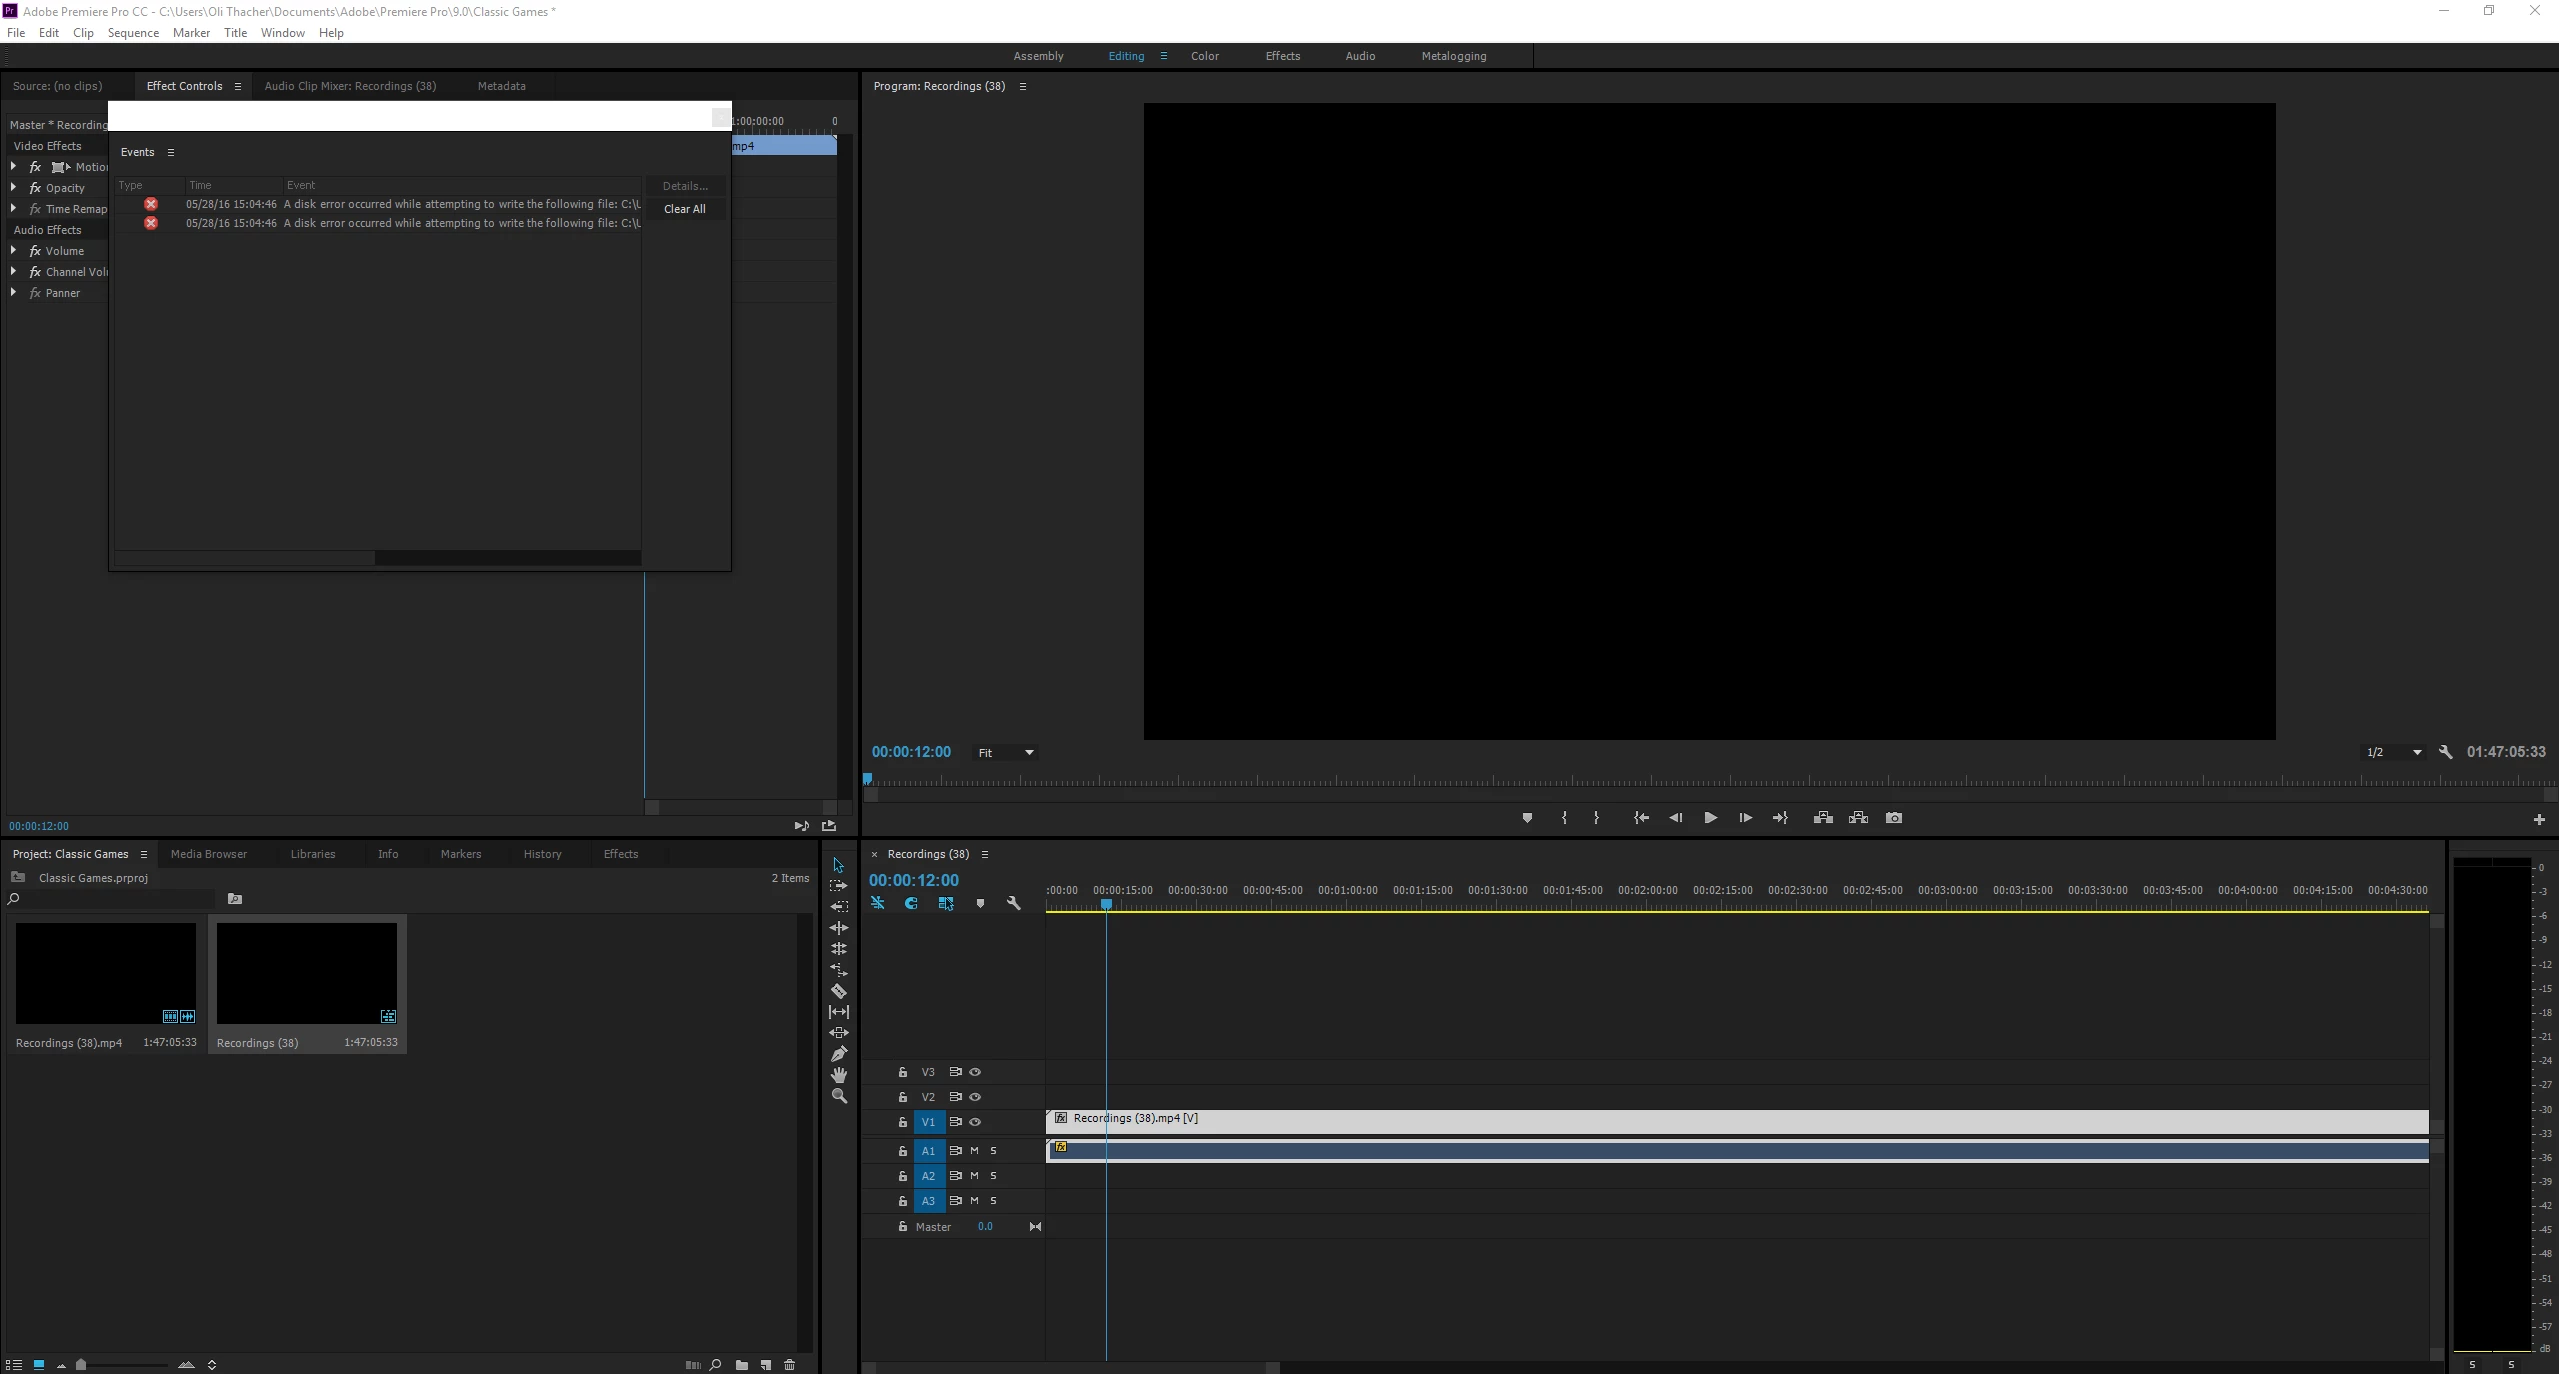The image size is (2559, 1374).
Task: Open the Fit zoom level dropdown
Action: (x=1005, y=753)
